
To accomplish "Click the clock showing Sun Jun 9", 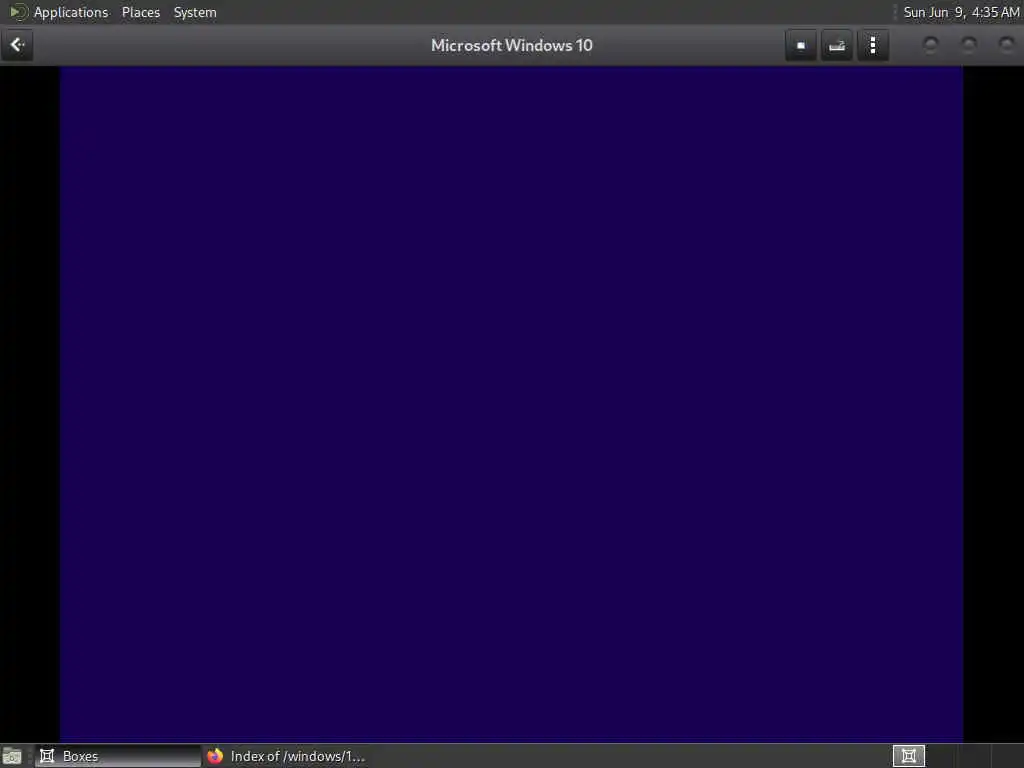I will (x=961, y=12).
